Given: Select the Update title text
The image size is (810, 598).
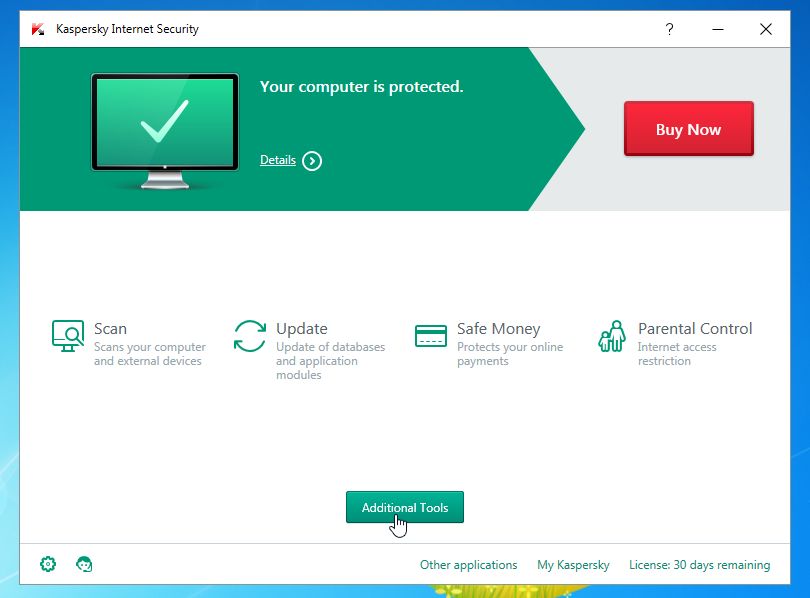Looking at the screenshot, I should 302,329.
